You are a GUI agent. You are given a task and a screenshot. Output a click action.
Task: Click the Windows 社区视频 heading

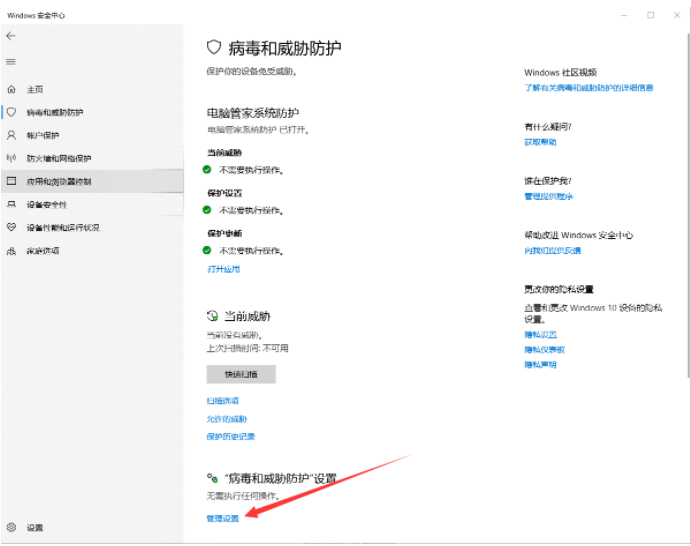(x=561, y=72)
